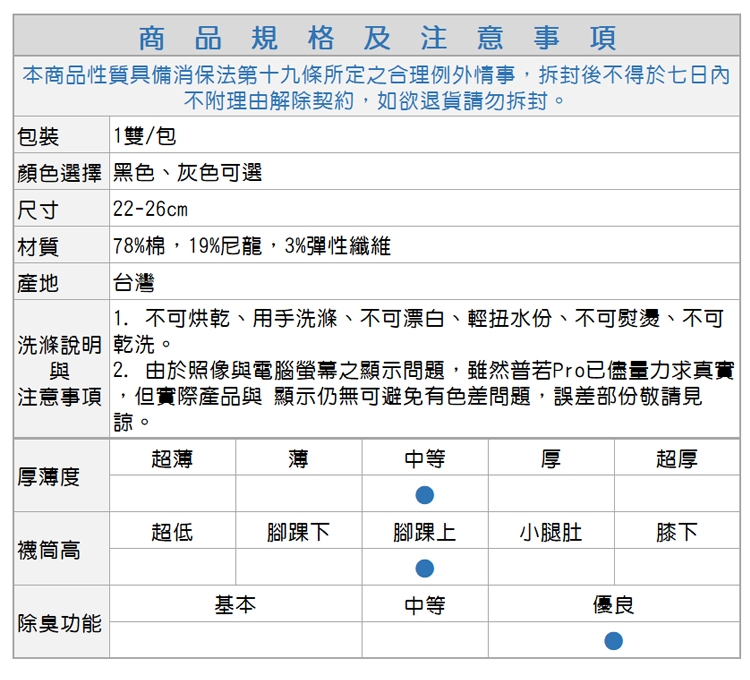Click the empty cell under 厚
The height and width of the screenshot is (680, 750).
coord(550,495)
